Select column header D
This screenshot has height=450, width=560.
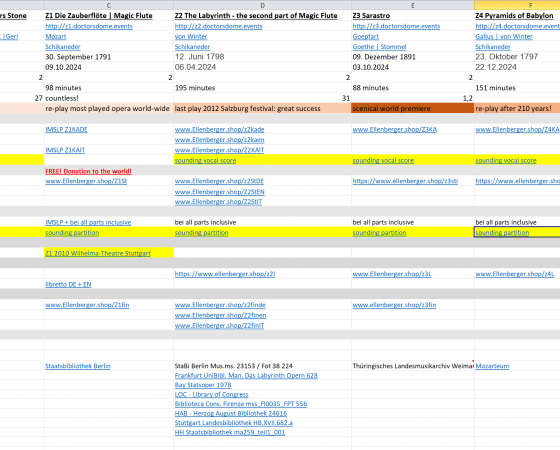tap(262, 5)
